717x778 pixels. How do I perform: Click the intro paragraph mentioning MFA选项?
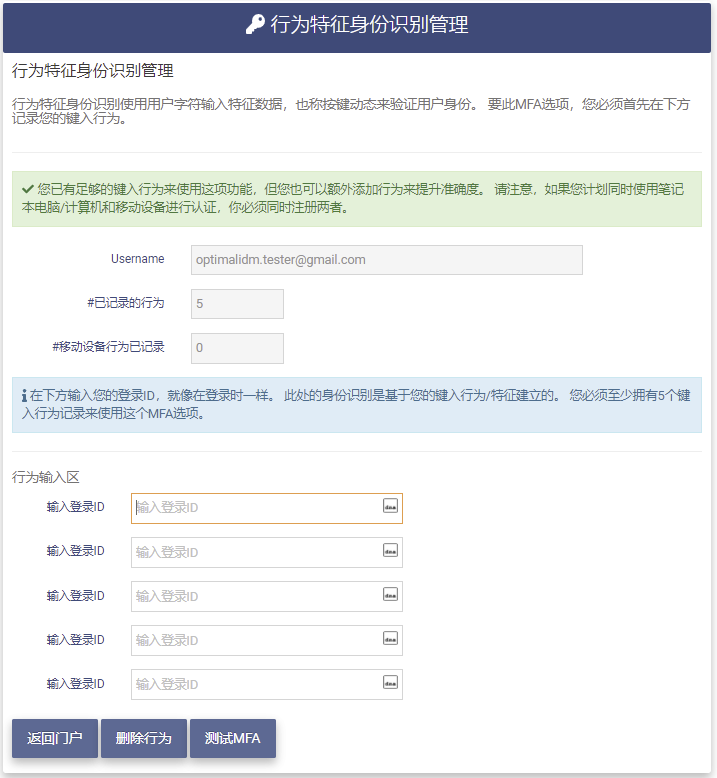[x=351, y=111]
